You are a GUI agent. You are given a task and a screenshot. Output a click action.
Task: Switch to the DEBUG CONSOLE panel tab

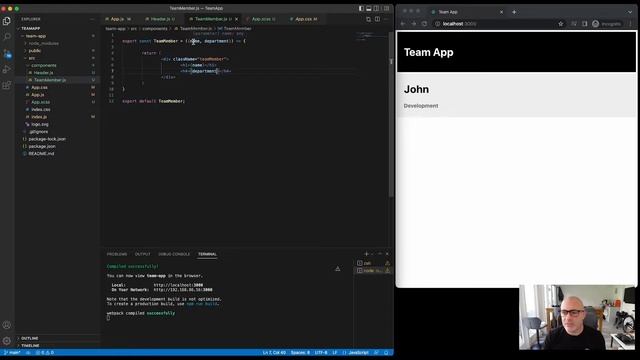[x=174, y=254]
